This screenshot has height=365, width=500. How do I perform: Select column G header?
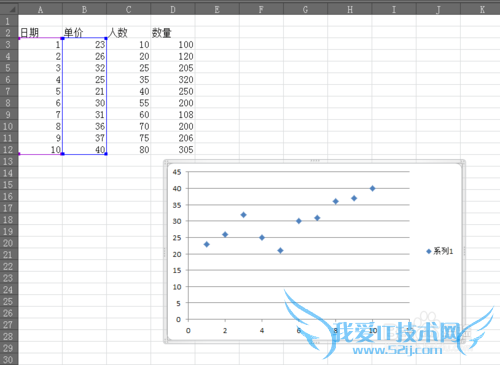pyautogui.click(x=305, y=9)
